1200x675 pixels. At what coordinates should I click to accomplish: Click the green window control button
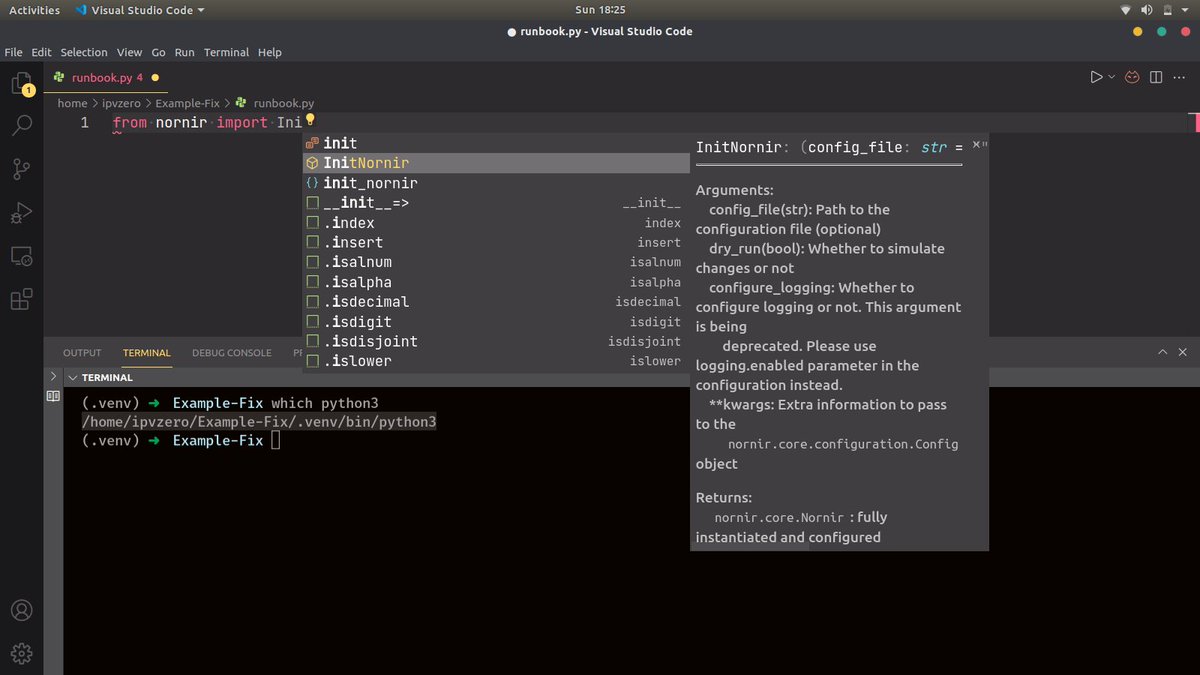pyautogui.click(x=1161, y=31)
